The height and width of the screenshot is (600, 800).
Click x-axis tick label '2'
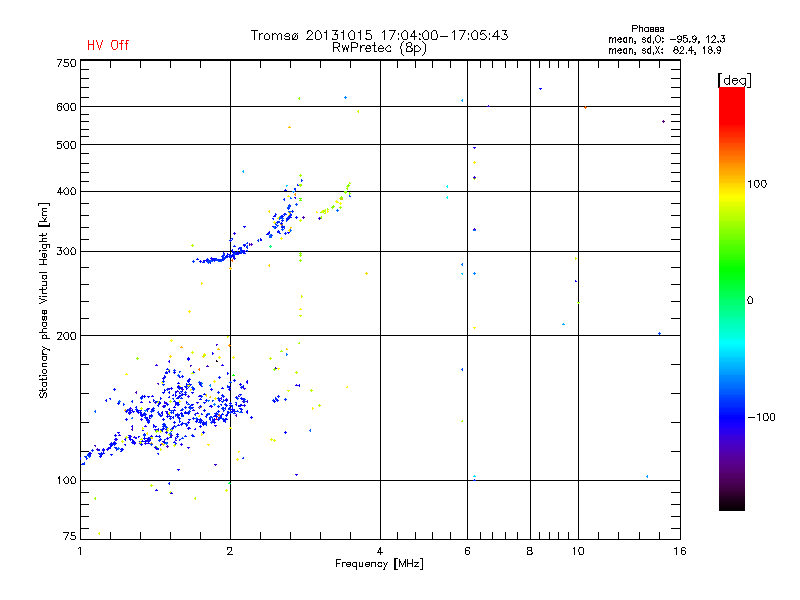(x=230, y=551)
